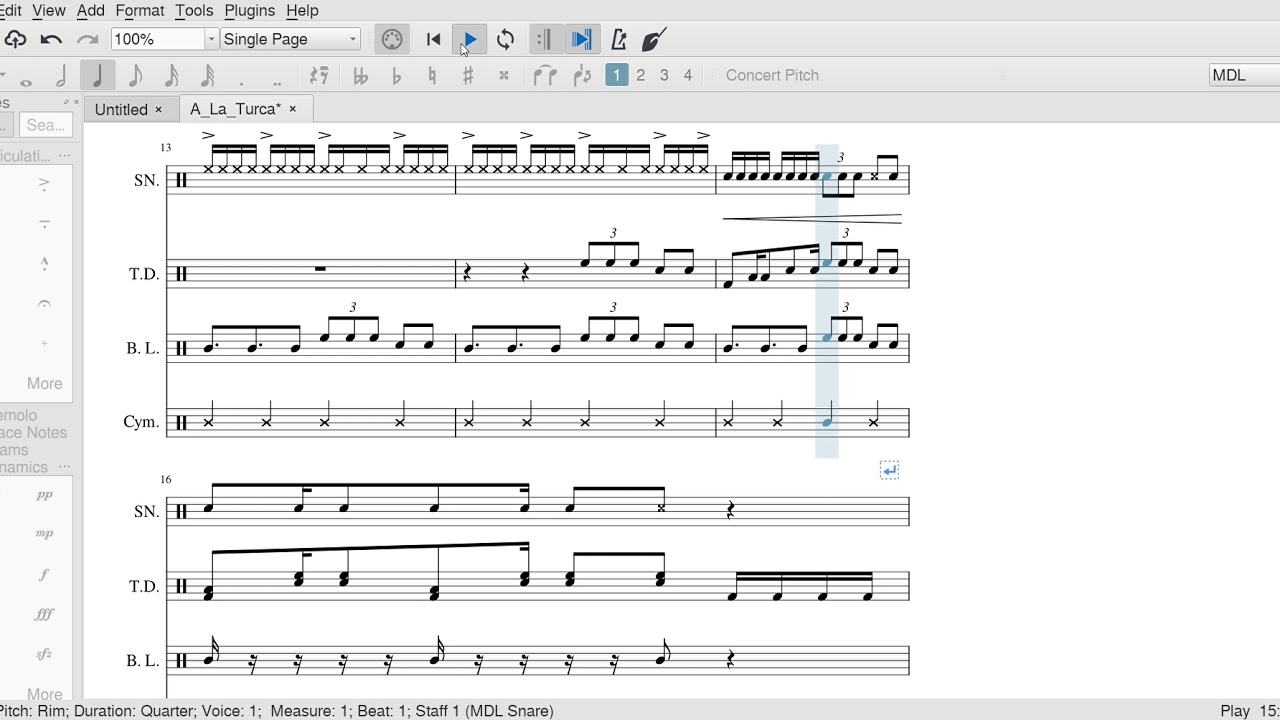The height and width of the screenshot is (720, 1280).
Task: Toggle MIDI input button
Action: tap(392, 40)
